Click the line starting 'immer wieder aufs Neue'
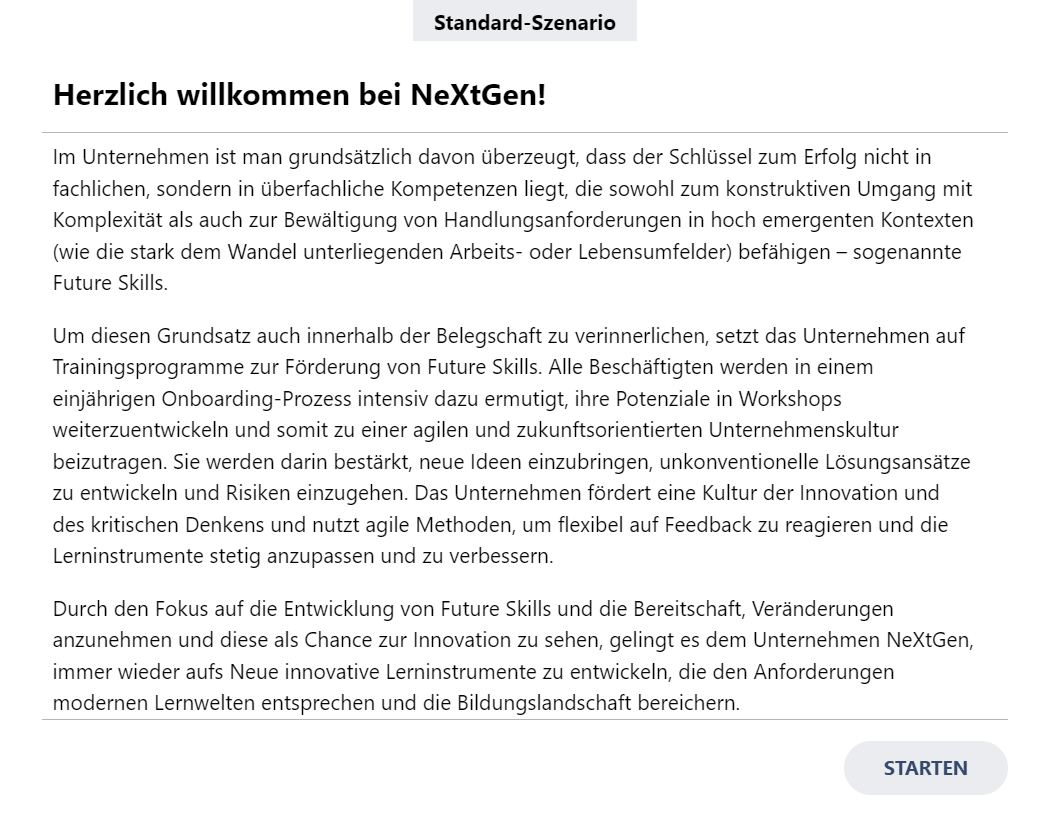Image resolution: width=1050 pixels, height=836 pixels. tap(473, 671)
